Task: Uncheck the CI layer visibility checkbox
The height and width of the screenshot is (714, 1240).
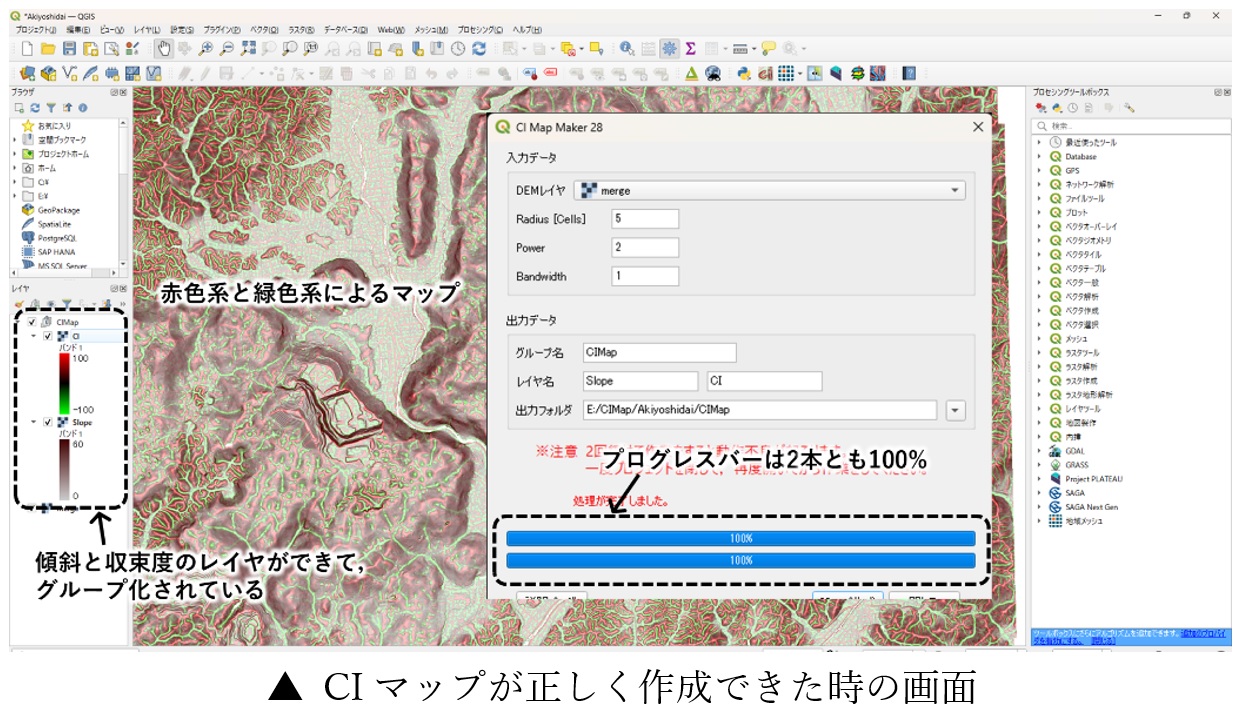Action: [x=47, y=337]
